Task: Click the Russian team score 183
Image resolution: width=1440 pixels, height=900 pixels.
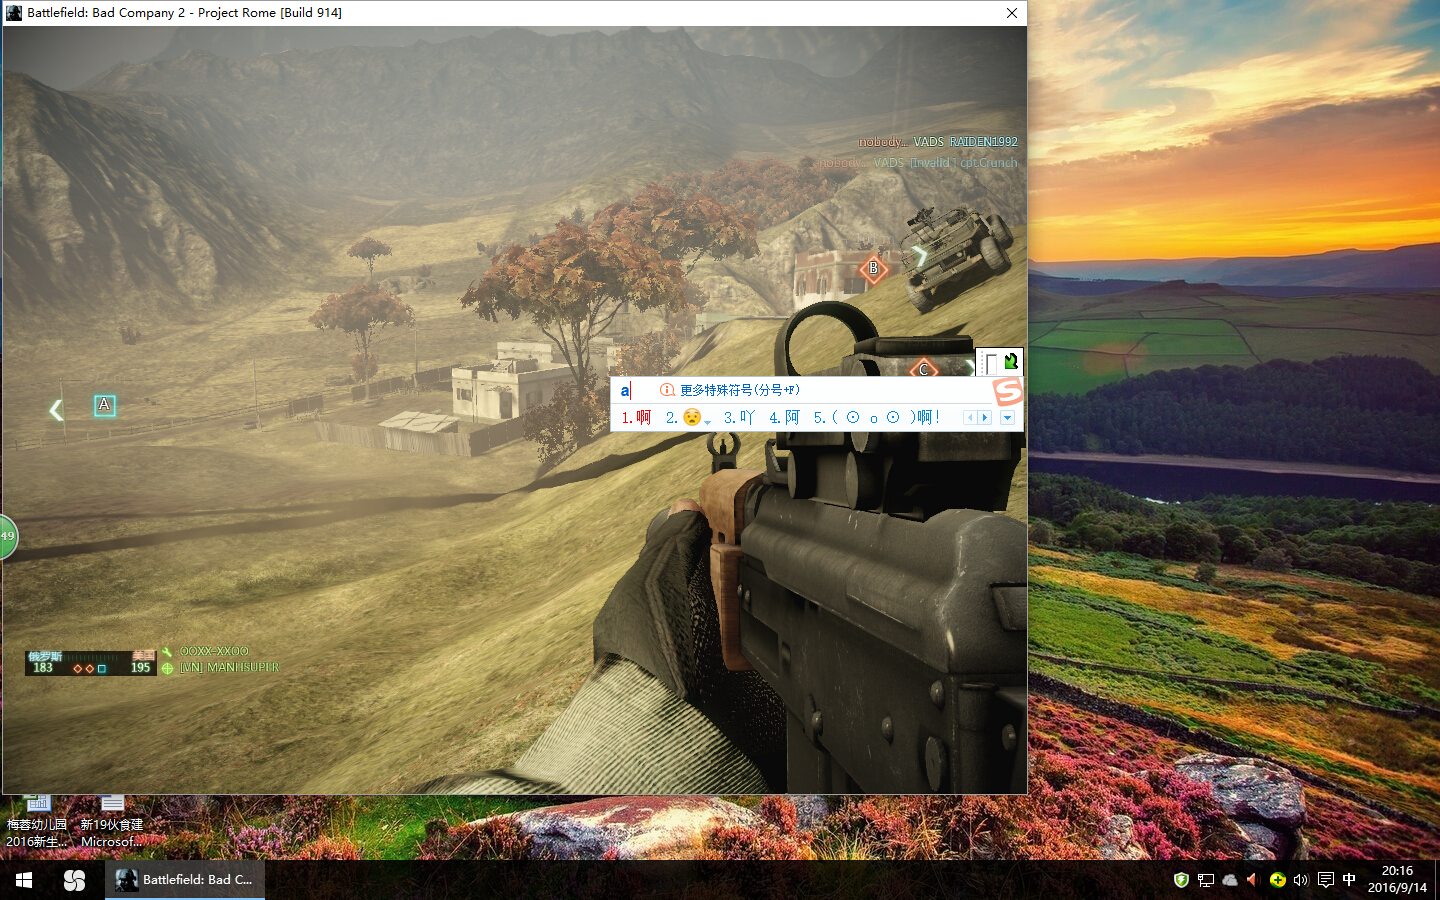Action: point(43,668)
